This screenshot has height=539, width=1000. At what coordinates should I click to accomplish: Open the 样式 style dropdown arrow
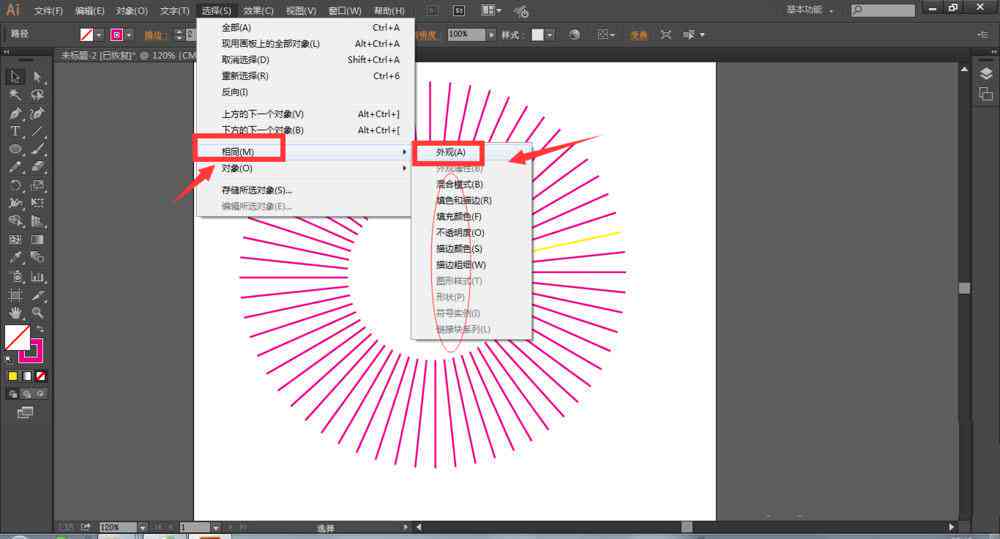[x=550, y=34]
